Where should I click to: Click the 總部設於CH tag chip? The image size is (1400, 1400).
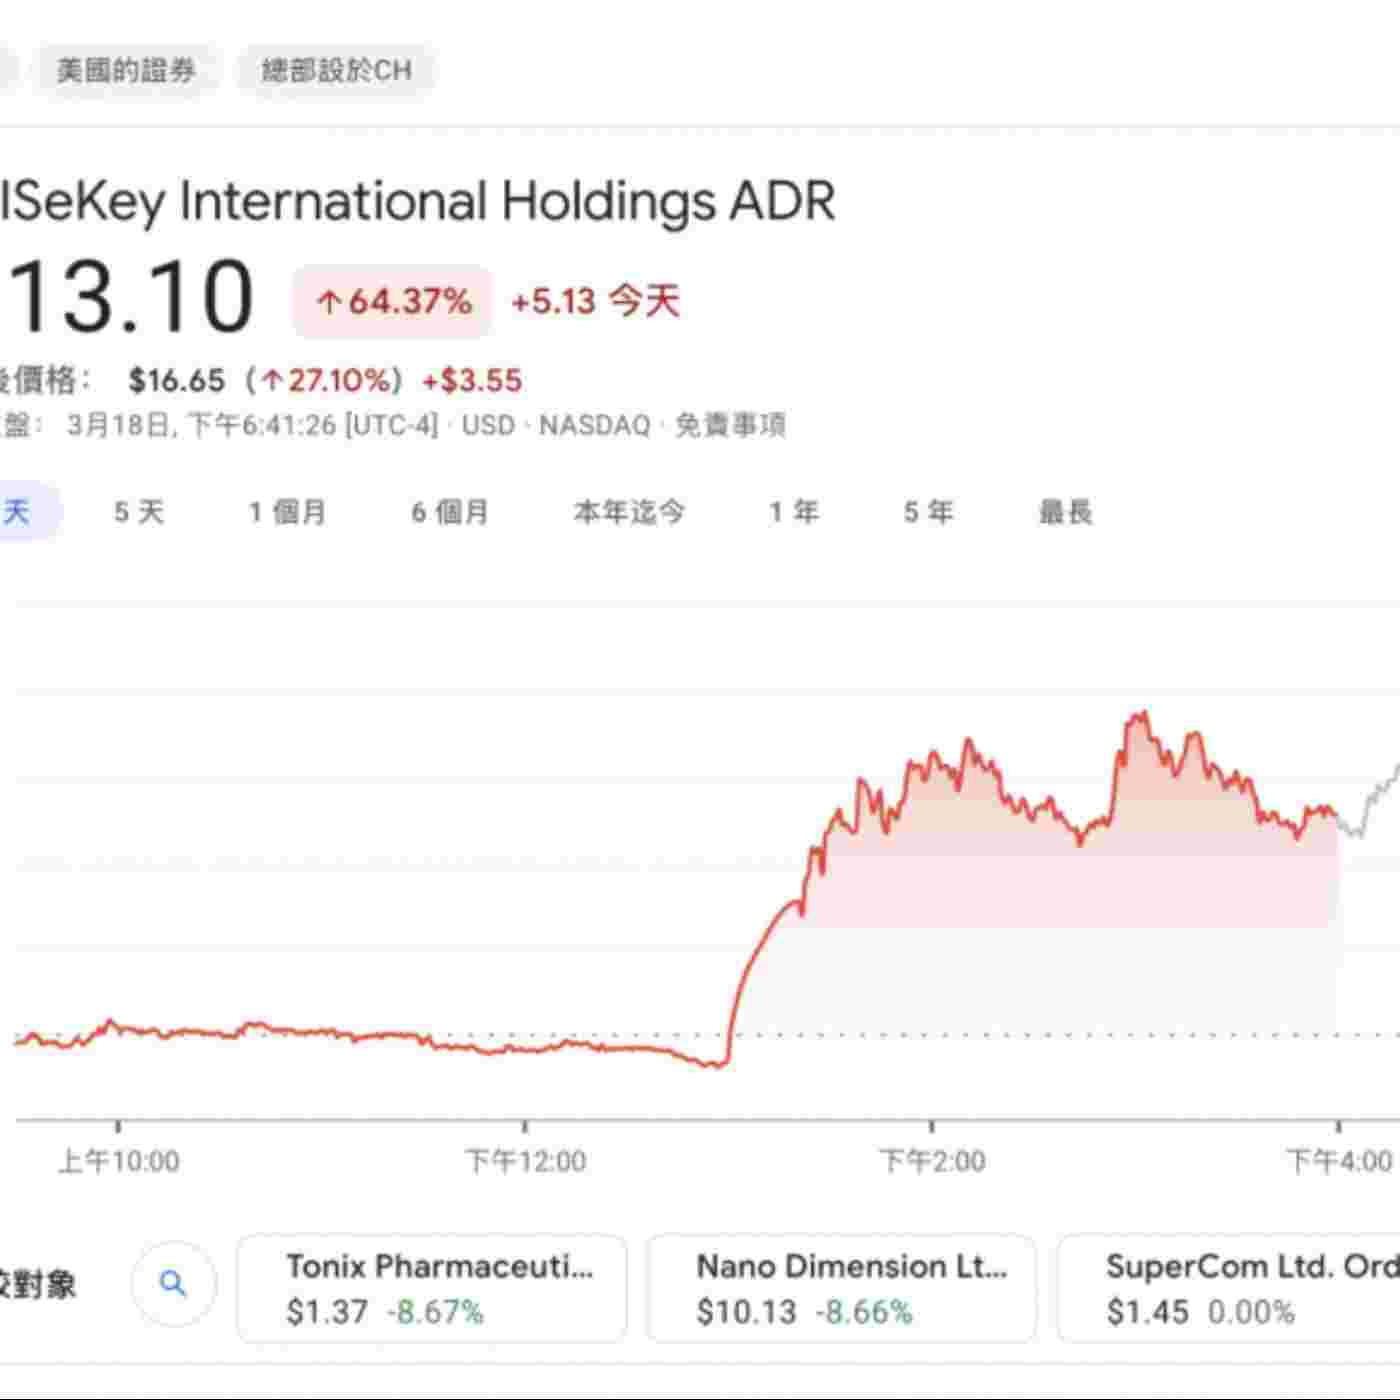tap(336, 70)
